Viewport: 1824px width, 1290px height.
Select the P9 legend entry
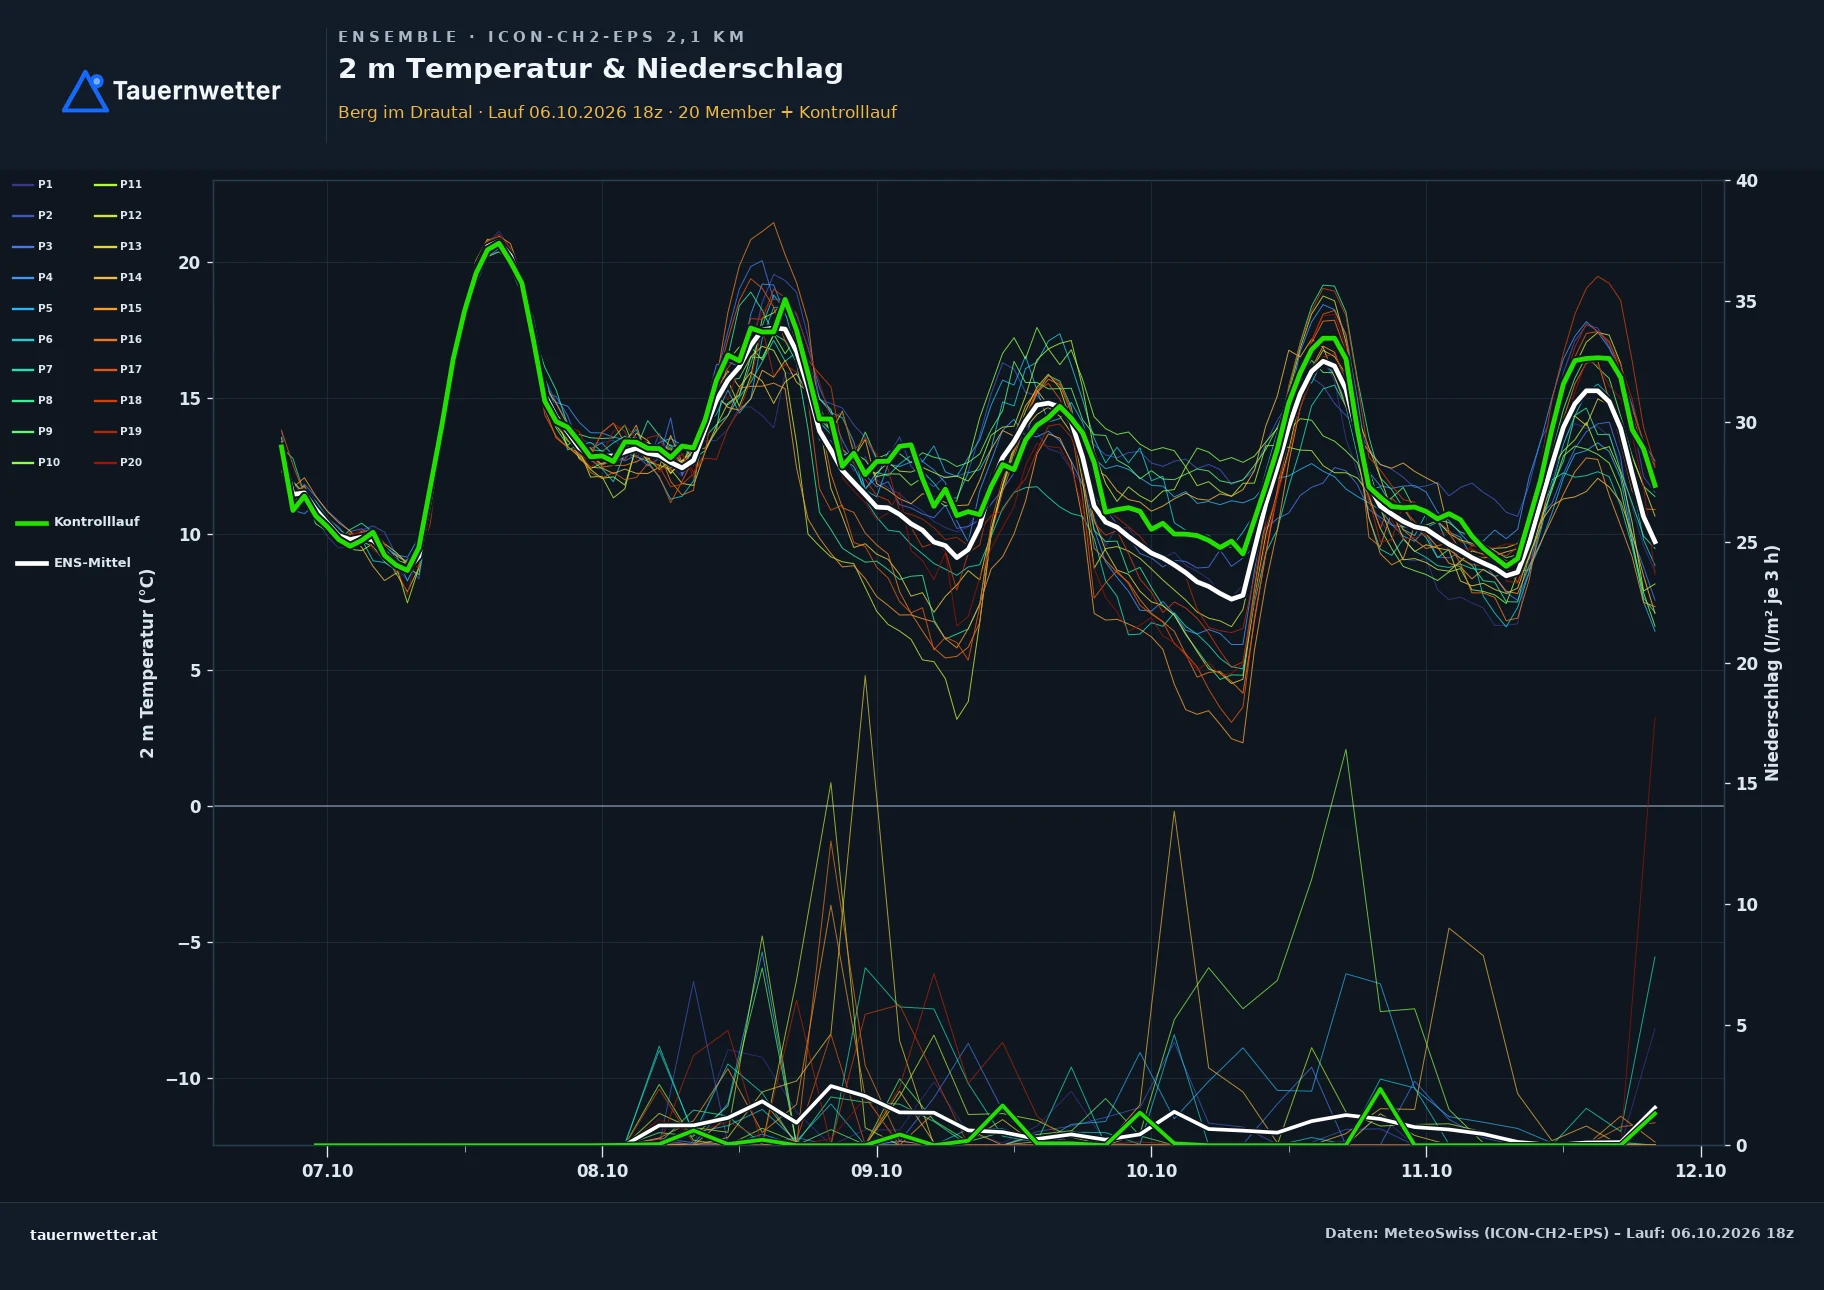click(x=33, y=431)
